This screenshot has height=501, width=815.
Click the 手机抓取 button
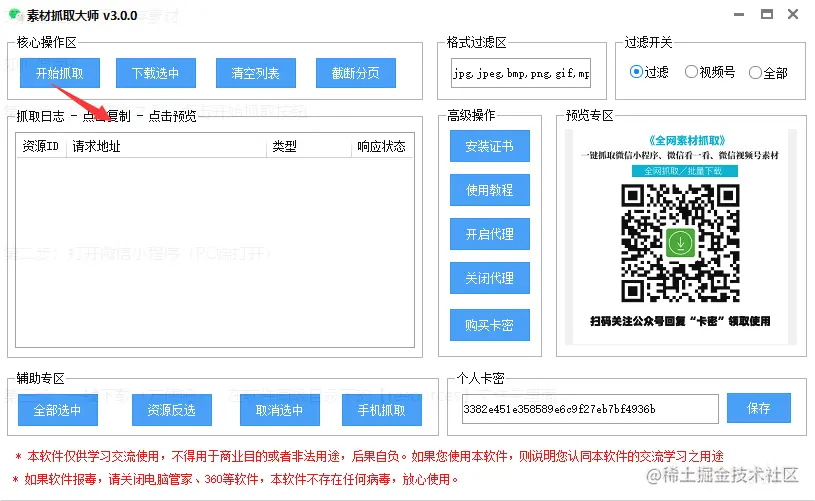pyautogui.click(x=382, y=410)
